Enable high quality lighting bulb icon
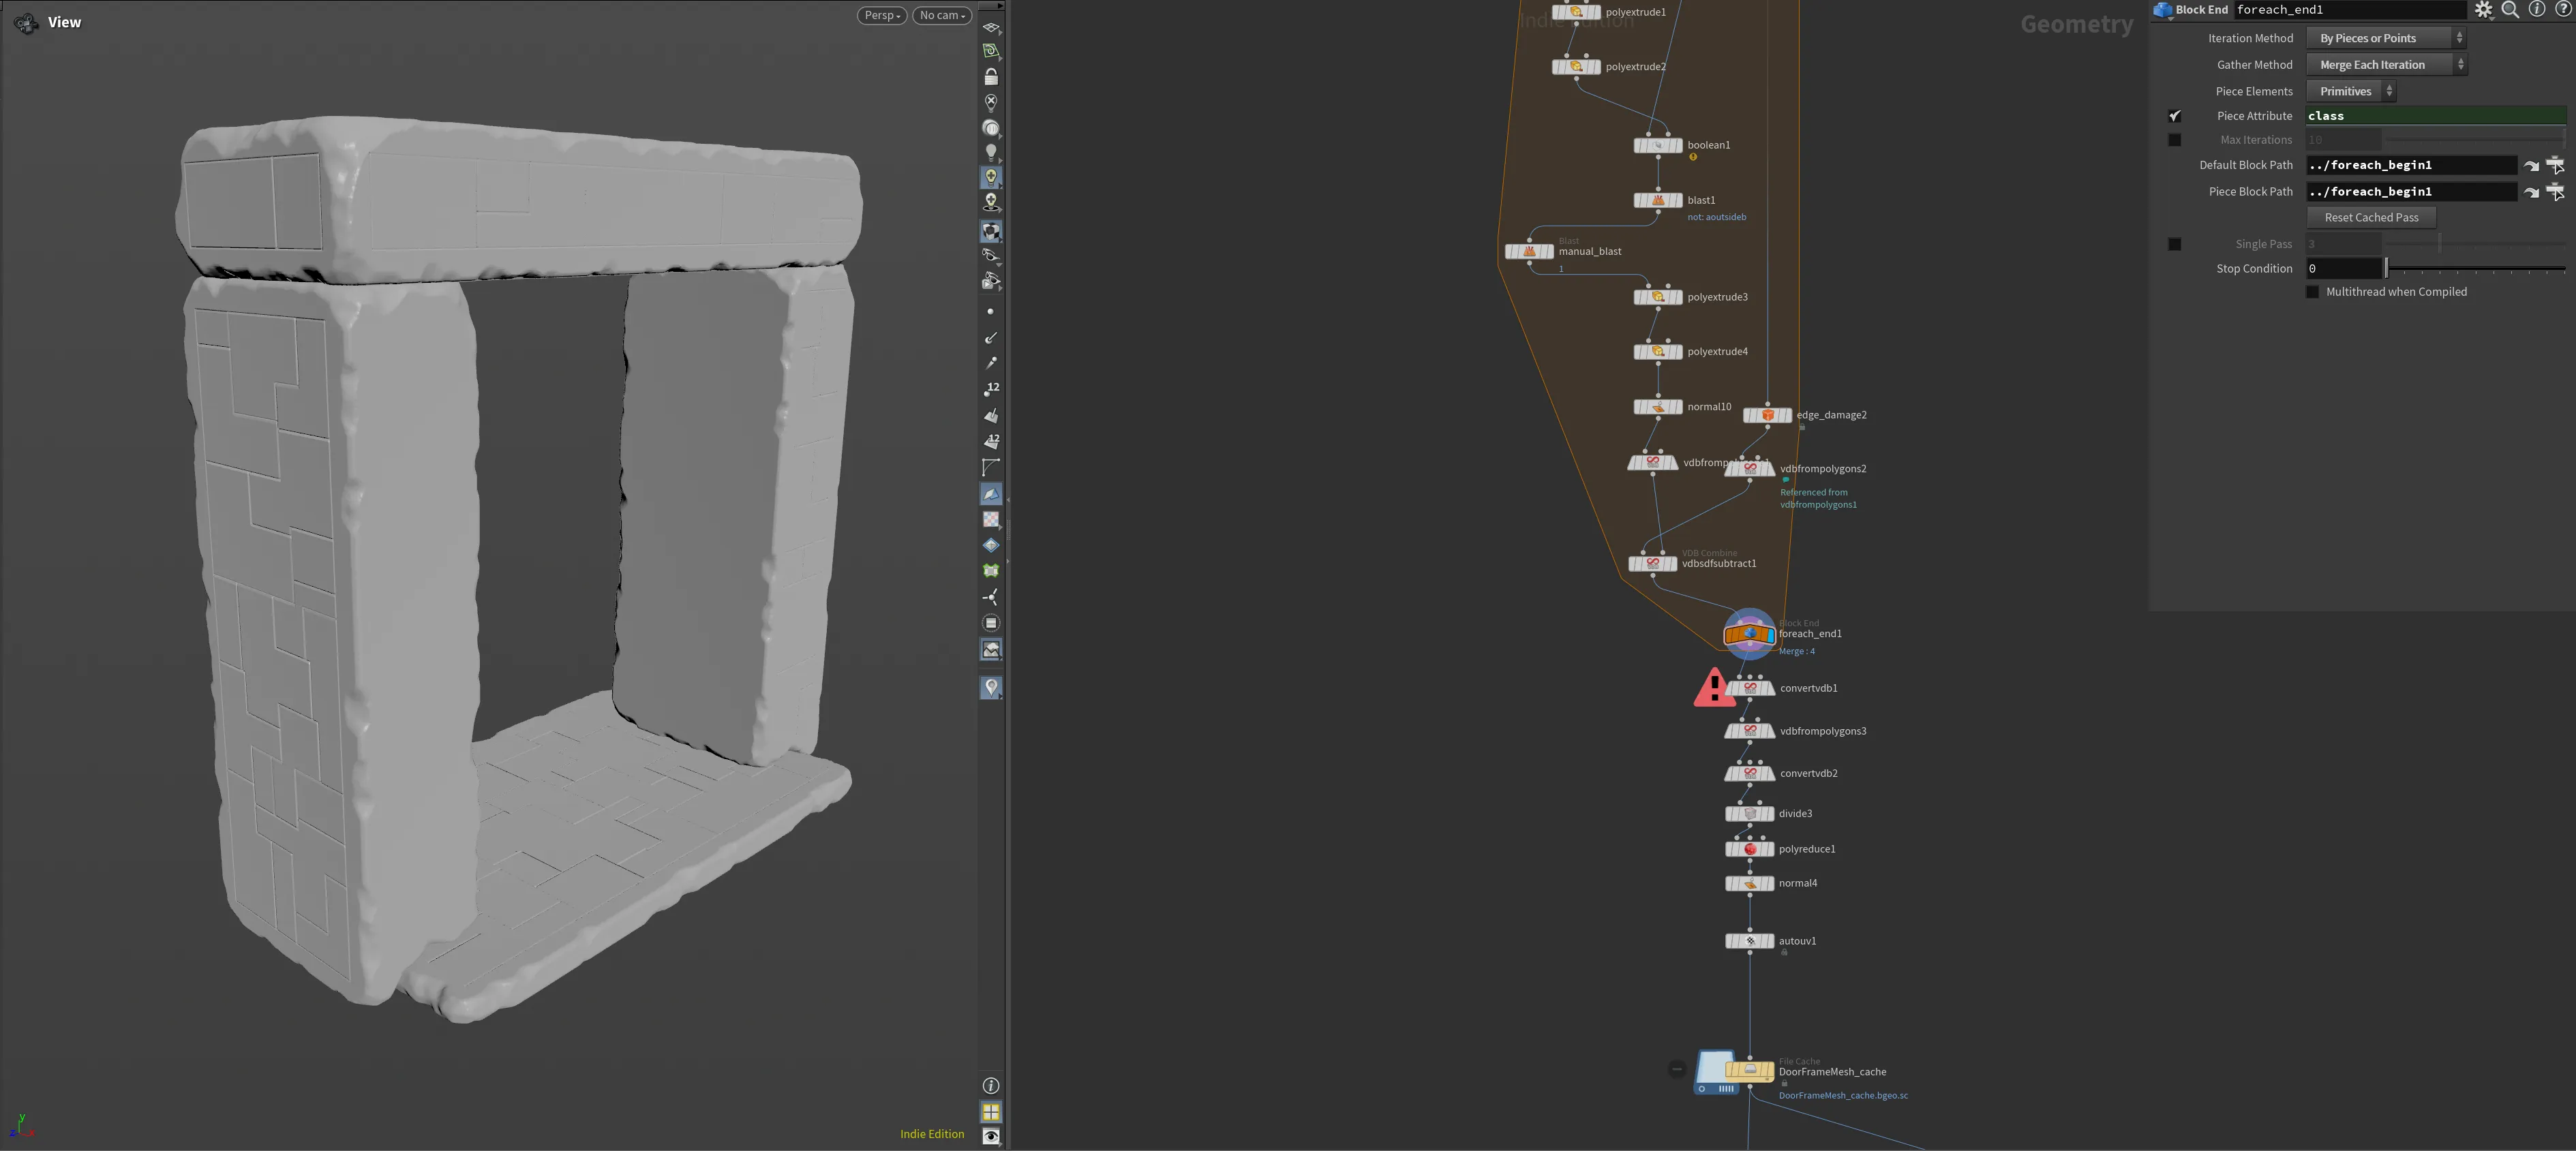 [x=991, y=177]
